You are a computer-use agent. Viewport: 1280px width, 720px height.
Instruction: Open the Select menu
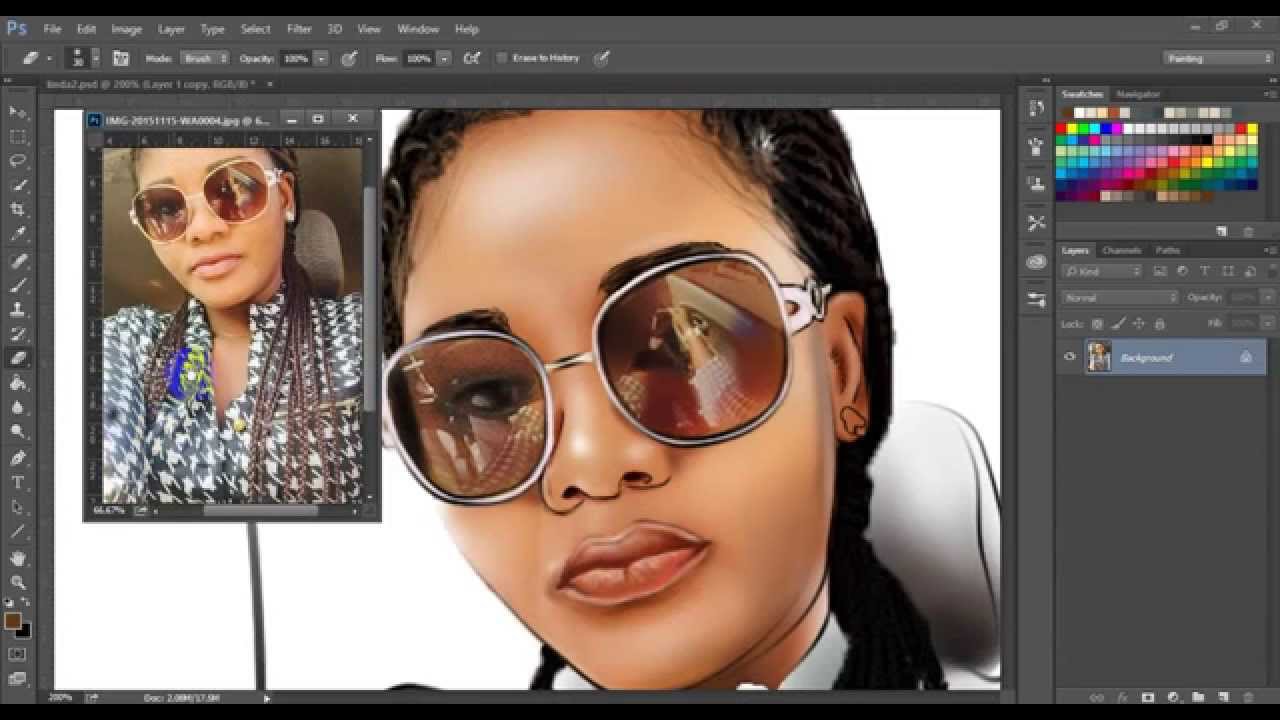255,29
